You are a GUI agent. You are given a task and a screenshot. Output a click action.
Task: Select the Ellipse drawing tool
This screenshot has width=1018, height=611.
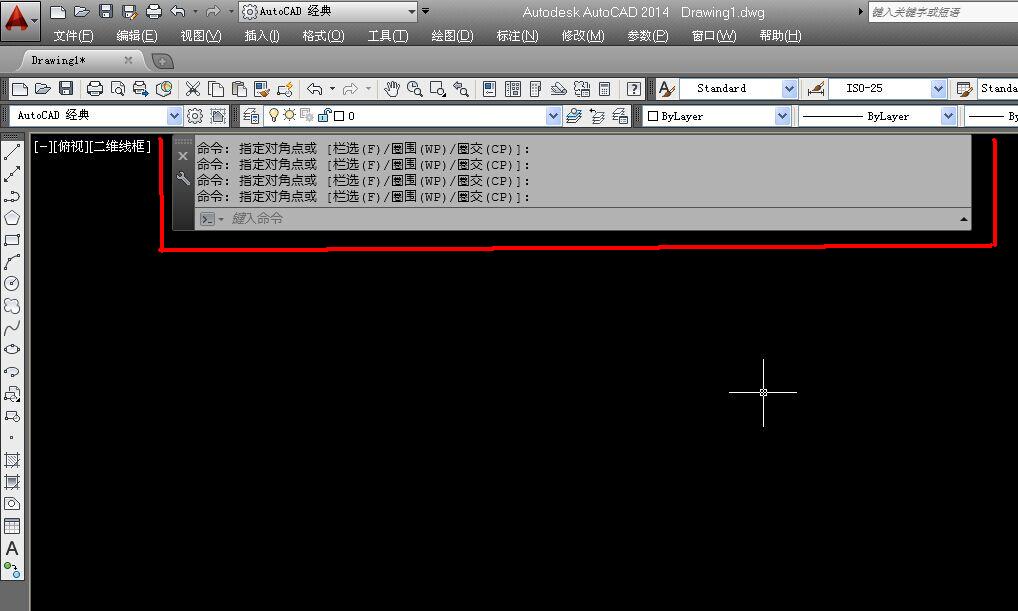click(12, 349)
